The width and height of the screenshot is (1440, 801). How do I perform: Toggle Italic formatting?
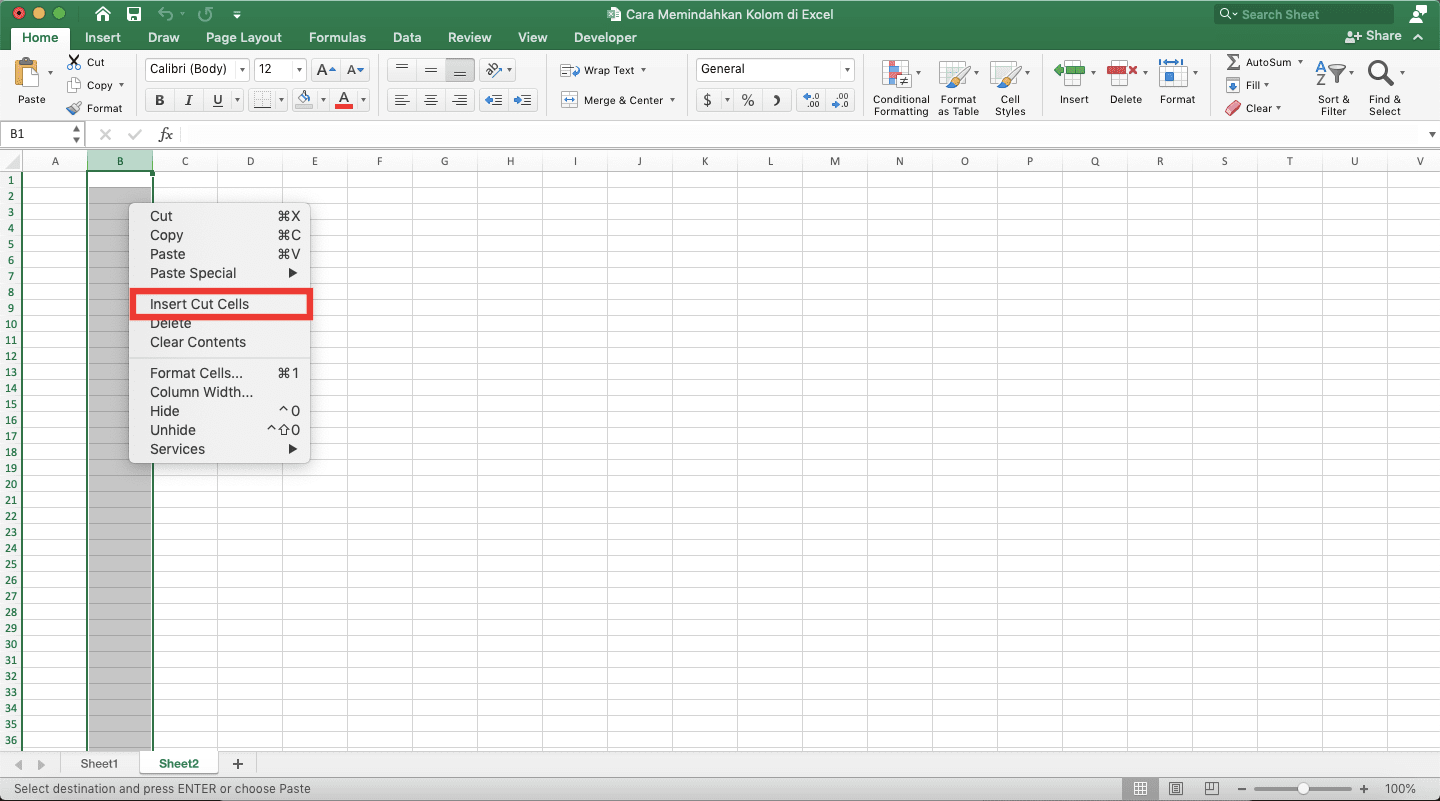point(188,100)
